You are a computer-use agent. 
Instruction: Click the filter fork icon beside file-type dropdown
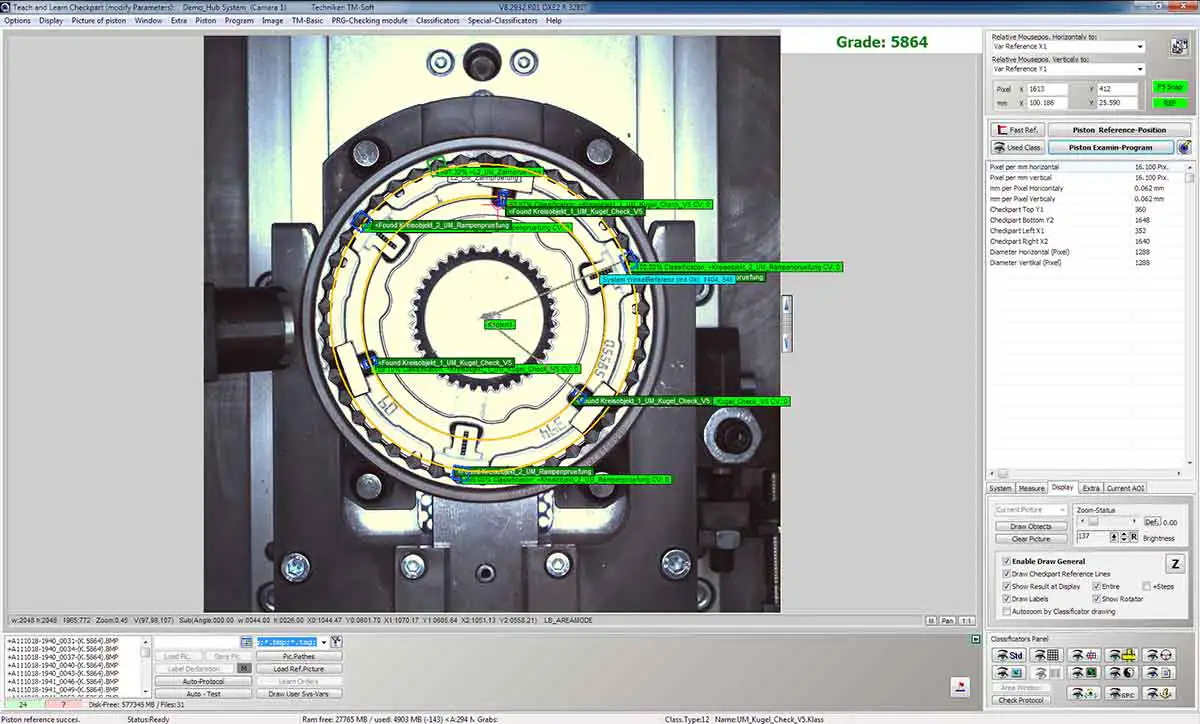[337, 641]
